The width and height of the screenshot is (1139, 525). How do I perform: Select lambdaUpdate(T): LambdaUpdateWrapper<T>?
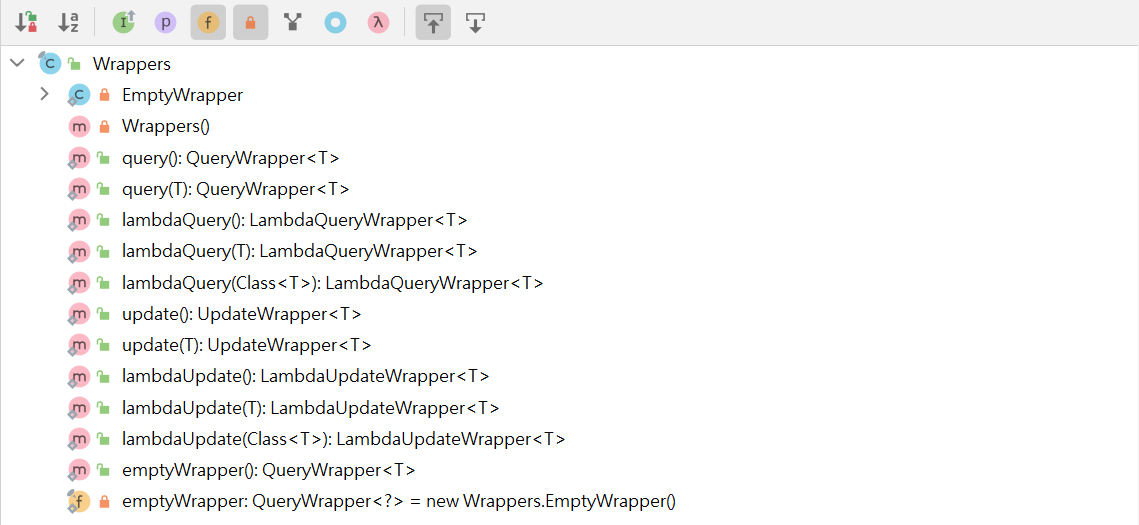(x=311, y=407)
